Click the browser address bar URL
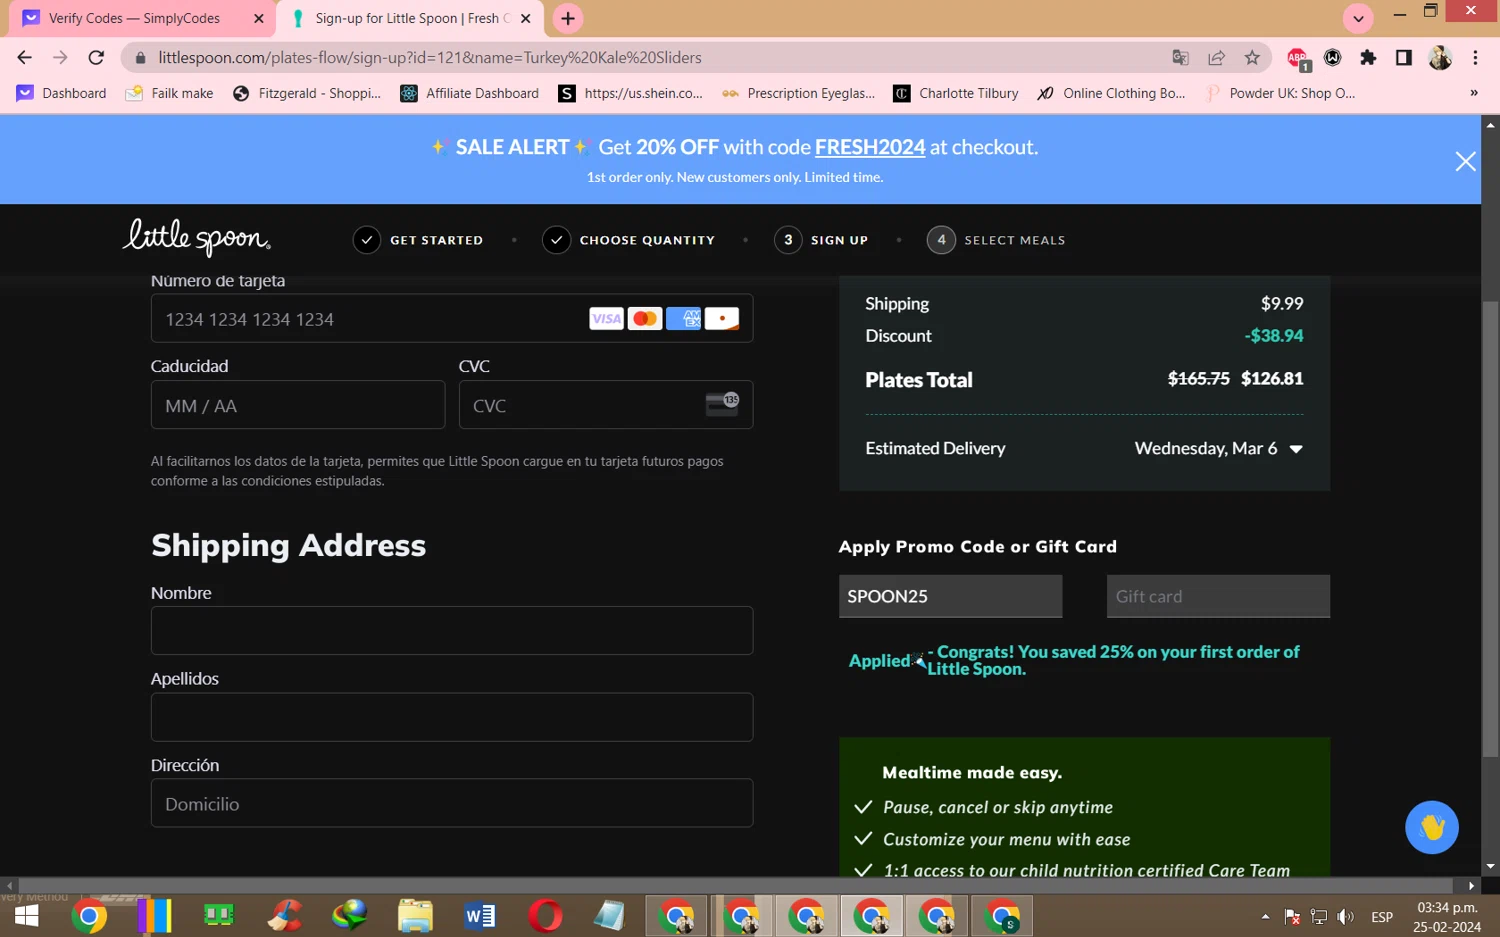Image resolution: width=1500 pixels, height=937 pixels. pyautogui.click(x=430, y=58)
